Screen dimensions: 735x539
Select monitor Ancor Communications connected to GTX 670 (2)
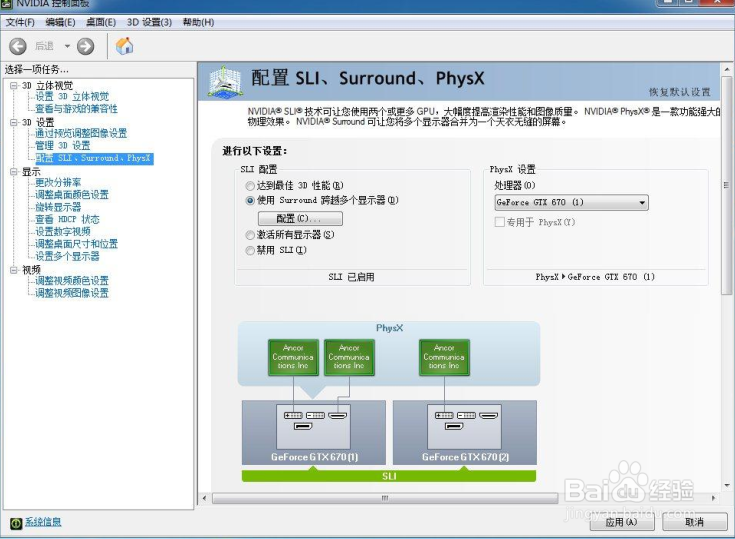[x=444, y=357]
